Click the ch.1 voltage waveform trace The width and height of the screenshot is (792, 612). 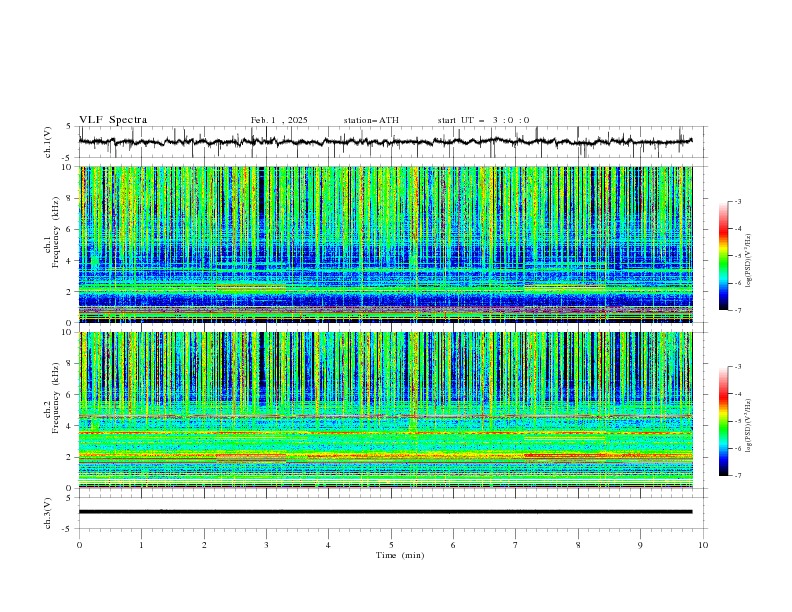[385, 142]
